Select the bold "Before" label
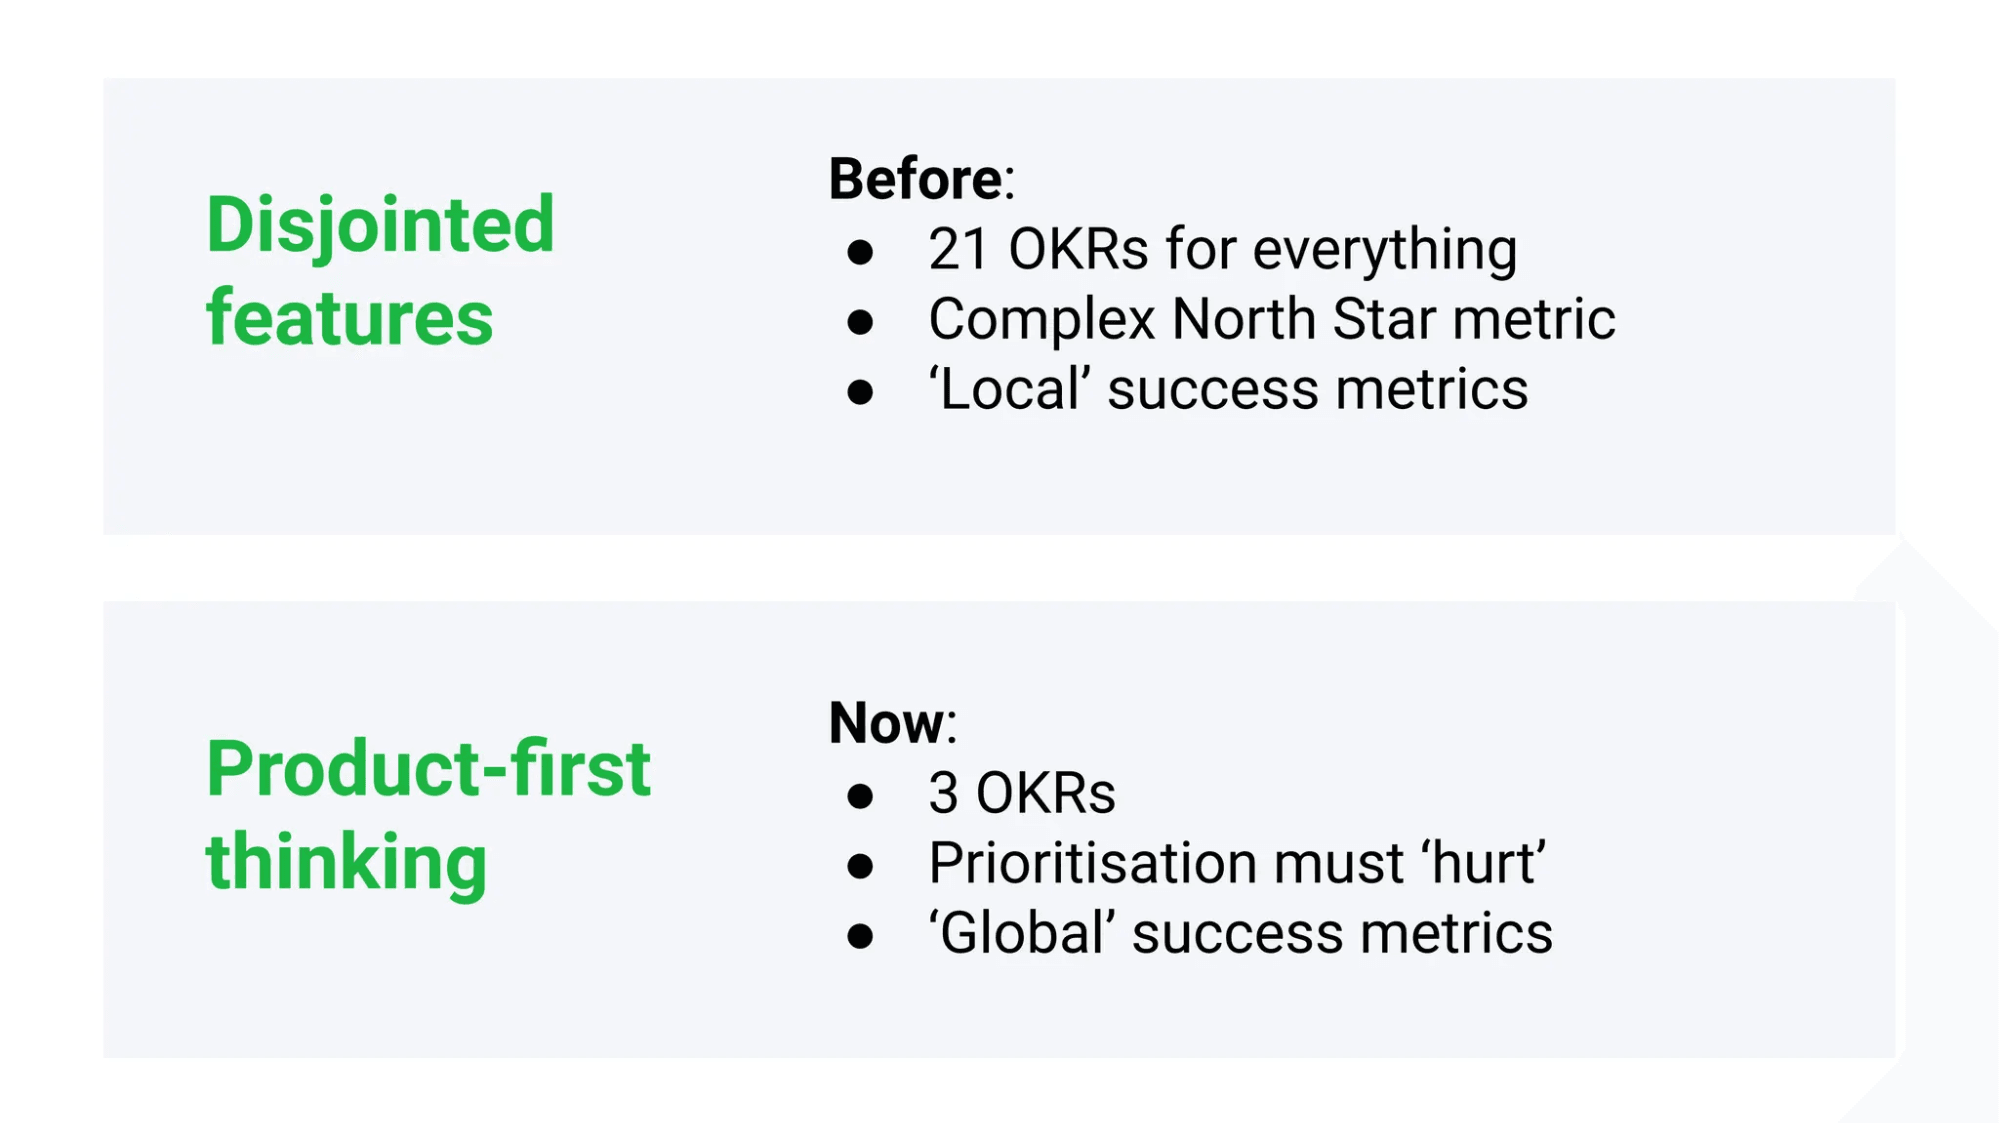Image resolution: width=1999 pixels, height=1125 pixels. coord(915,179)
